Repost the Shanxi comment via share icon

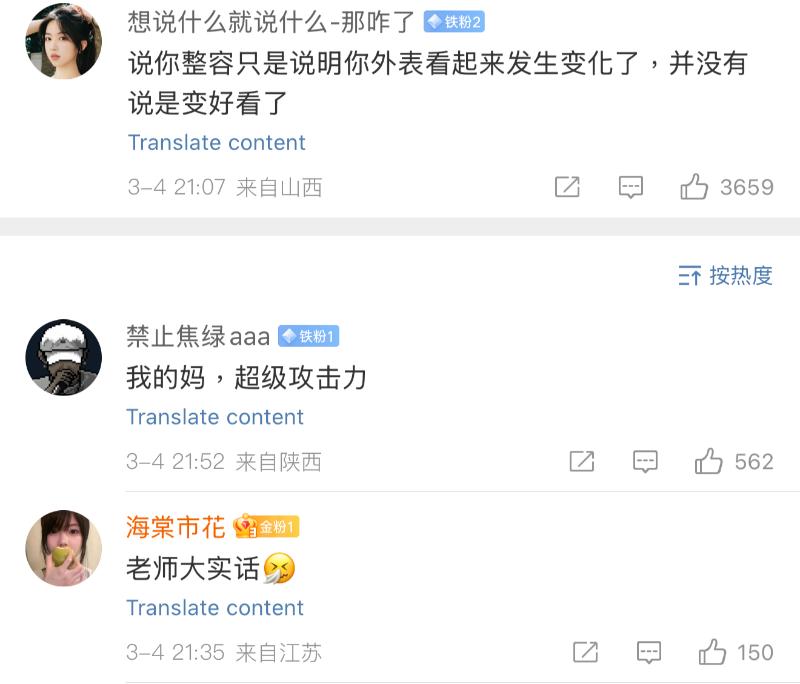click(x=567, y=187)
